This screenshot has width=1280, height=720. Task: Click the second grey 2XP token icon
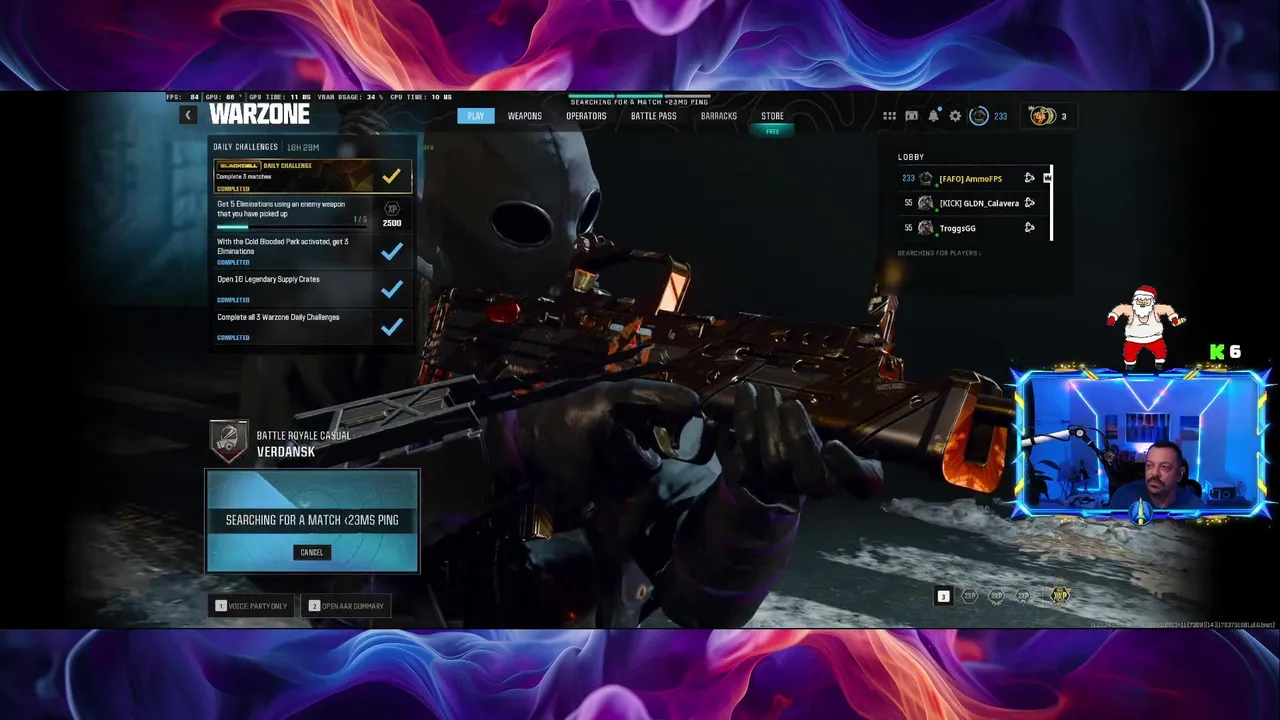[x=996, y=596]
